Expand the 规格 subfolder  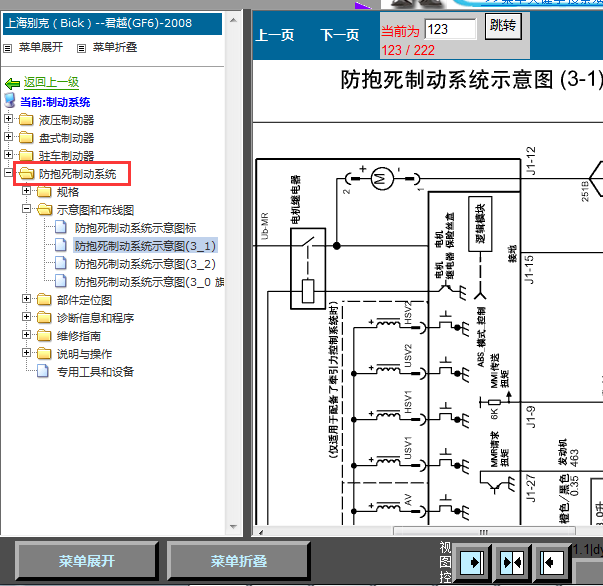click(x=26, y=190)
